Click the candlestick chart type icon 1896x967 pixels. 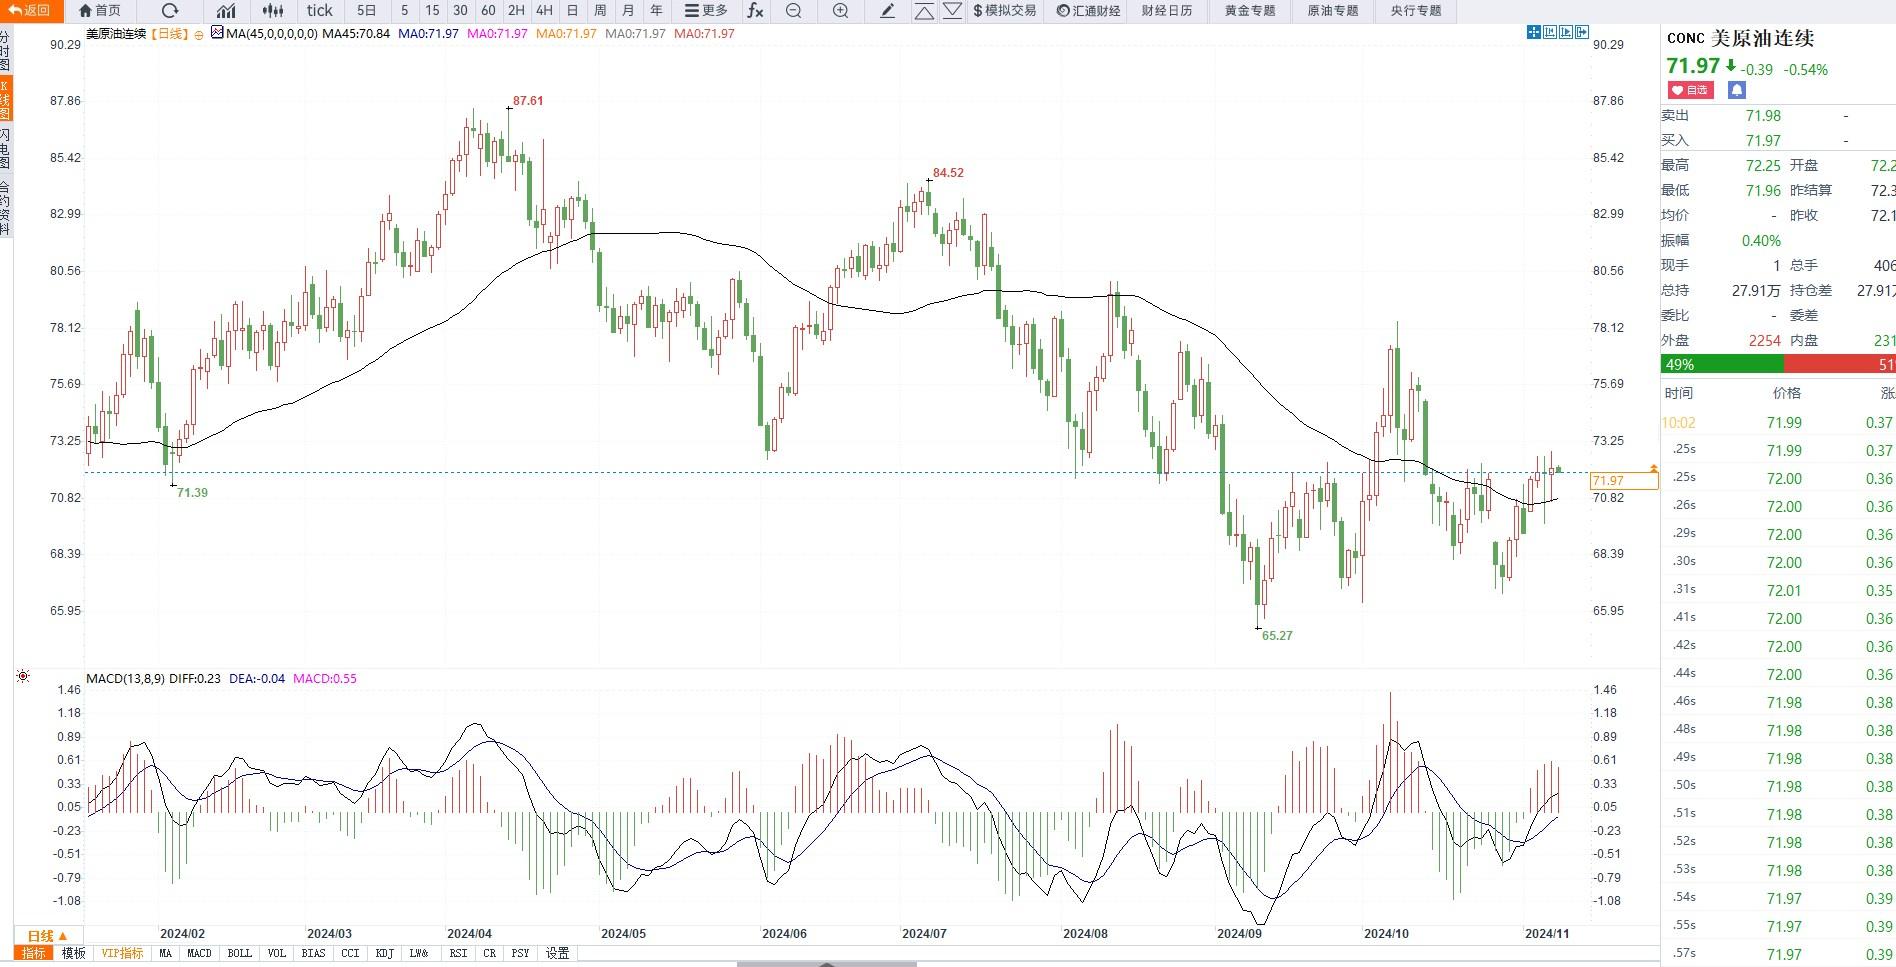pos(272,10)
